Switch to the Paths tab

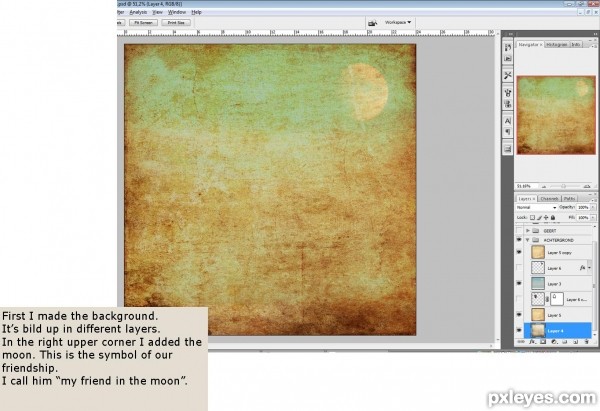(569, 199)
